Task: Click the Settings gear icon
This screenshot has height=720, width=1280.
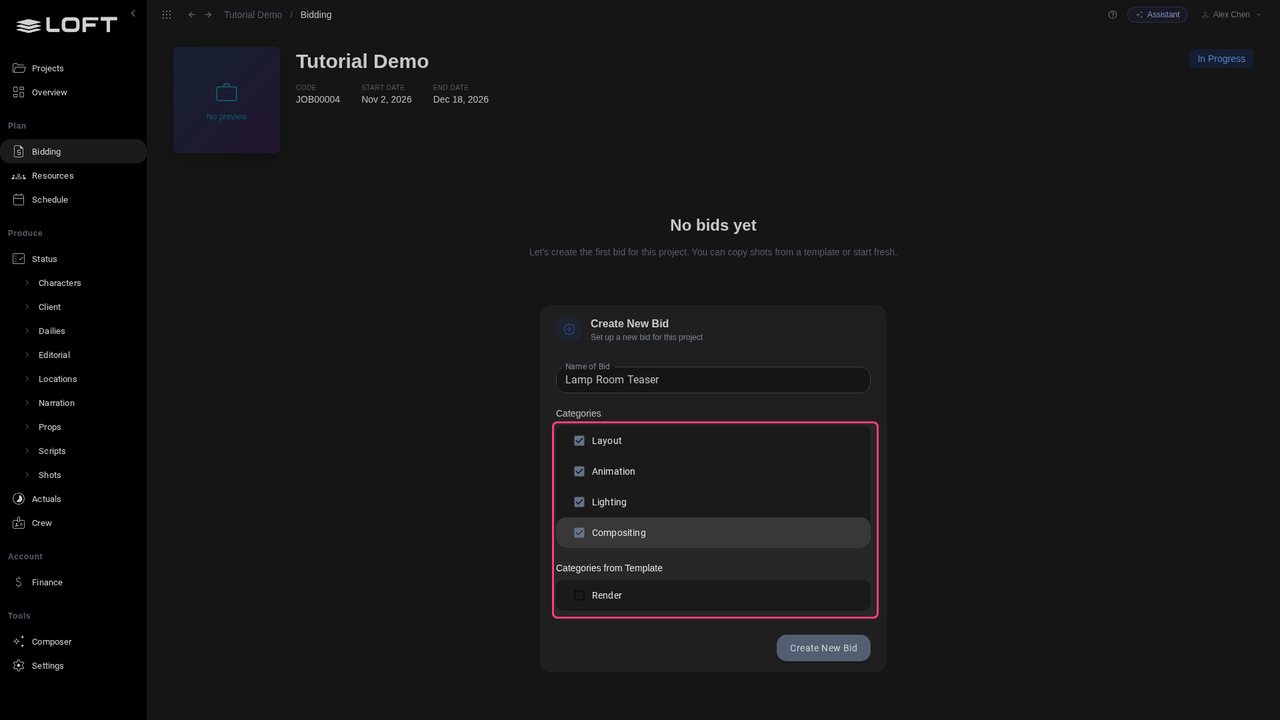Action: point(18,666)
